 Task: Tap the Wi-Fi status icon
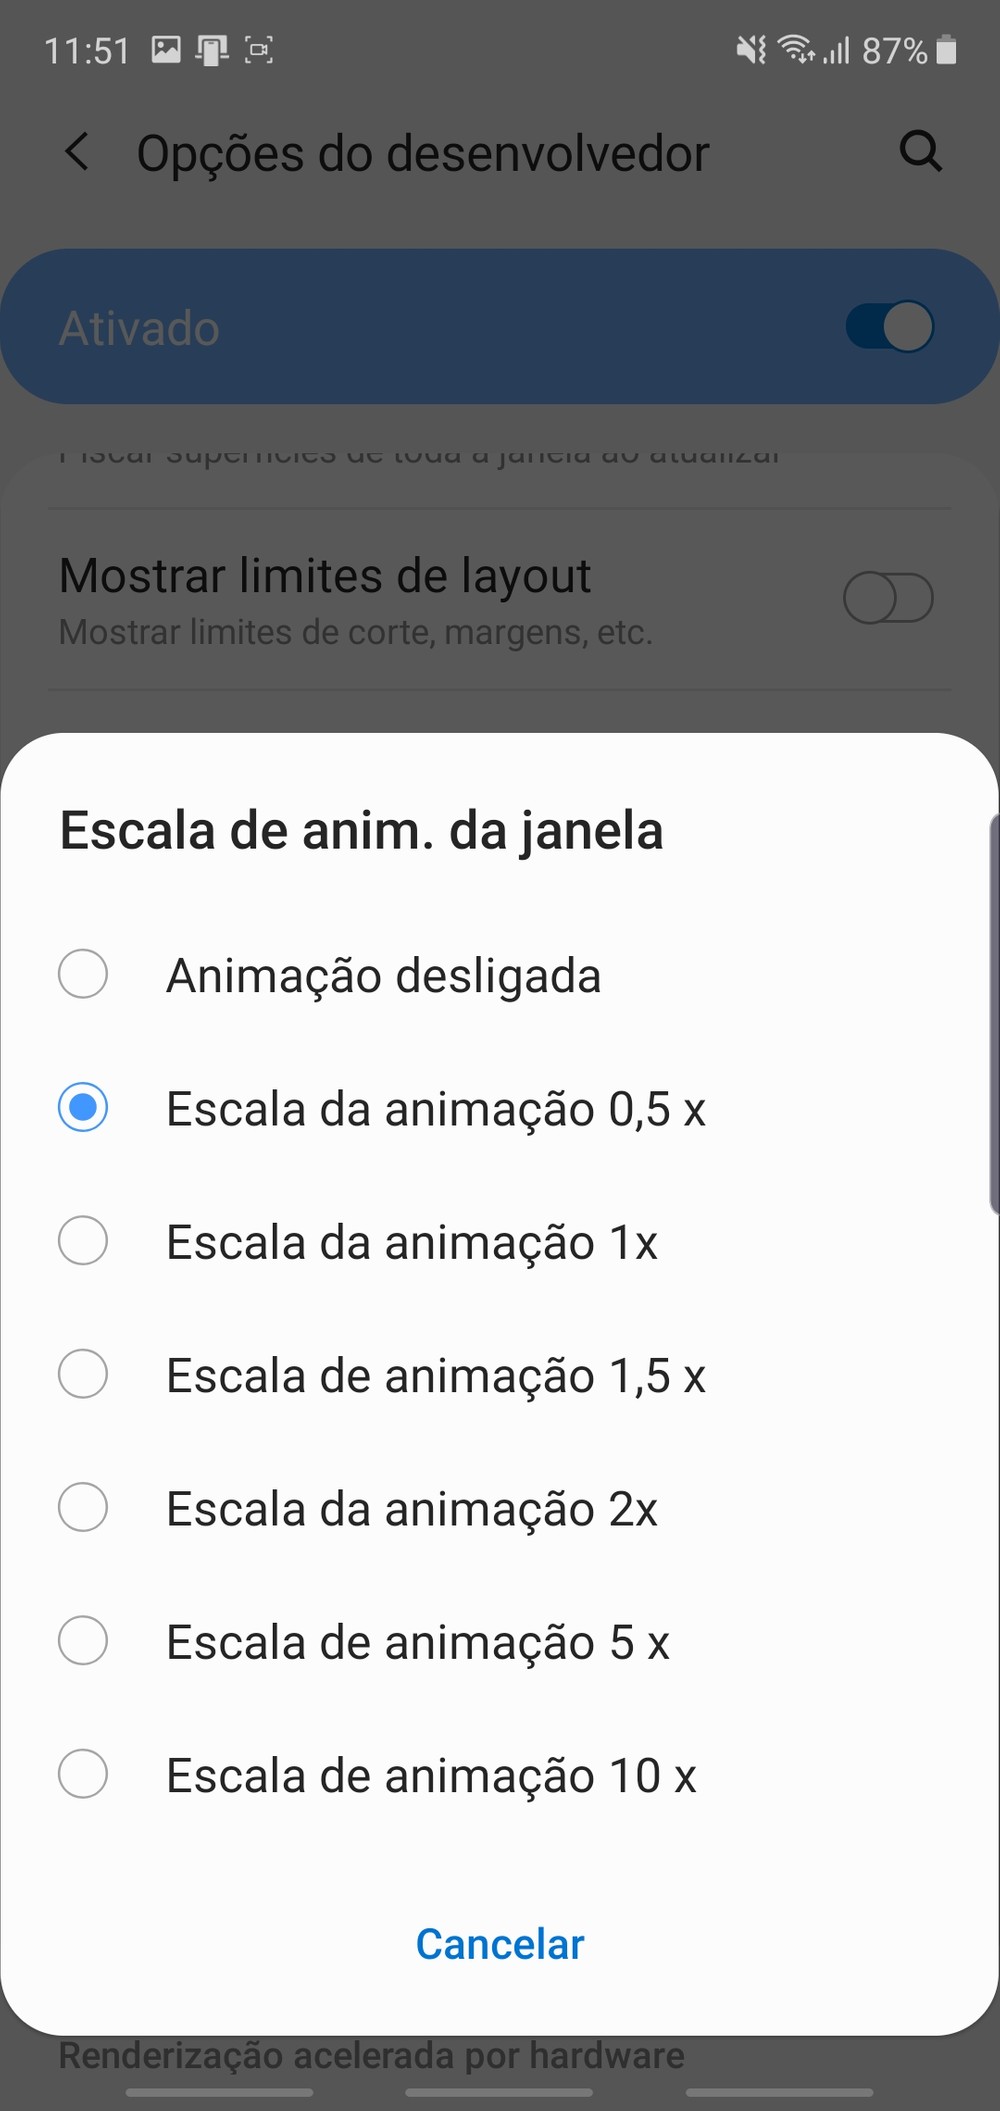pyautogui.click(x=796, y=48)
